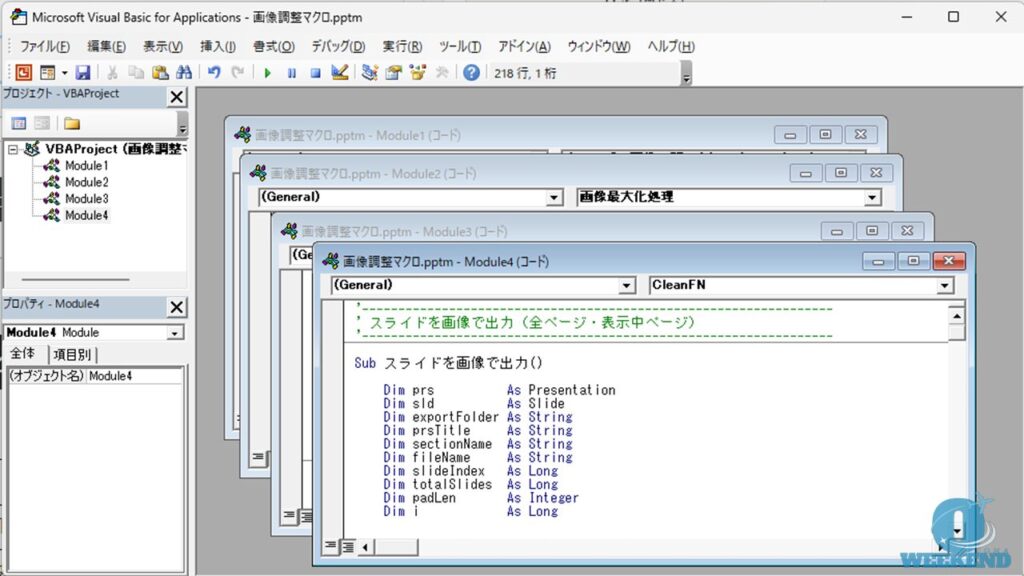The image size is (1024, 576).
Task: Select the VBAProject root node
Action: [116, 149]
